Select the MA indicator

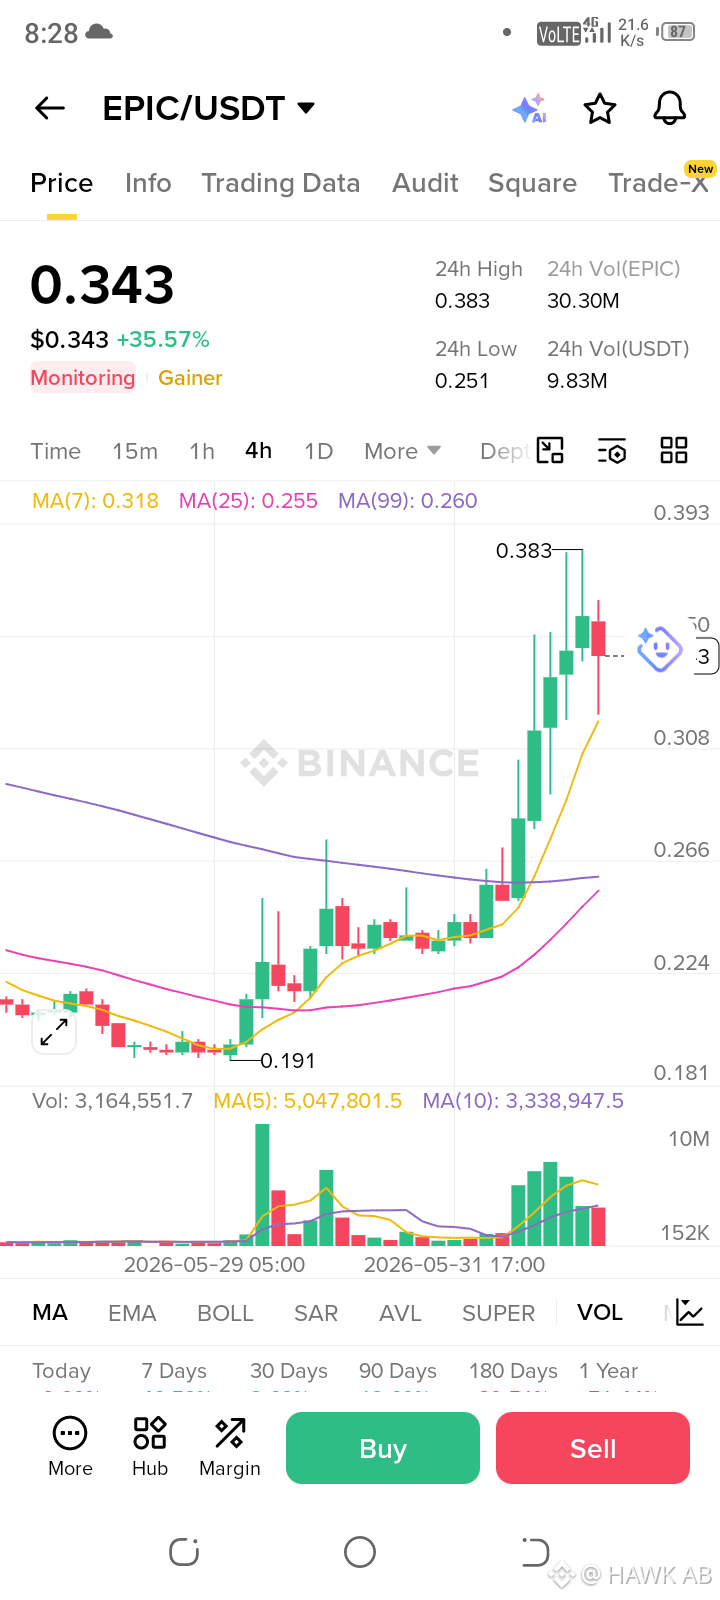(50, 1313)
